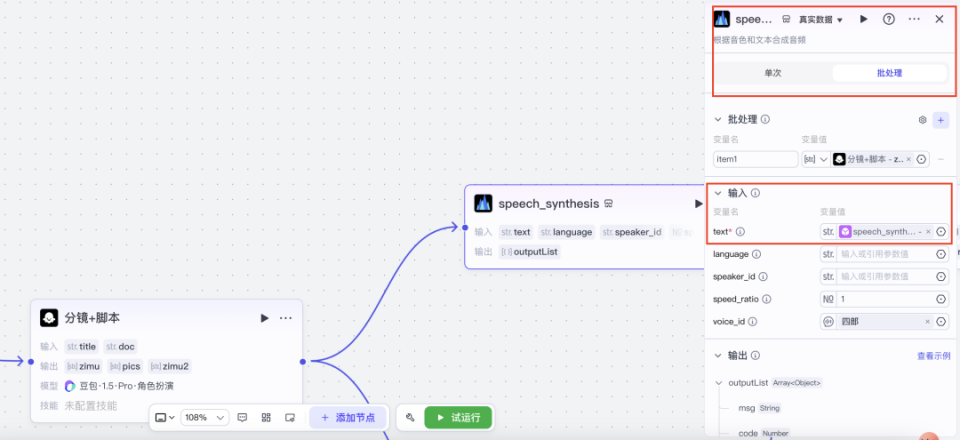The width and height of the screenshot is (960, 440).
Task: Click the grid layout icon in the bottom toolbar
Action: (266, 417)
